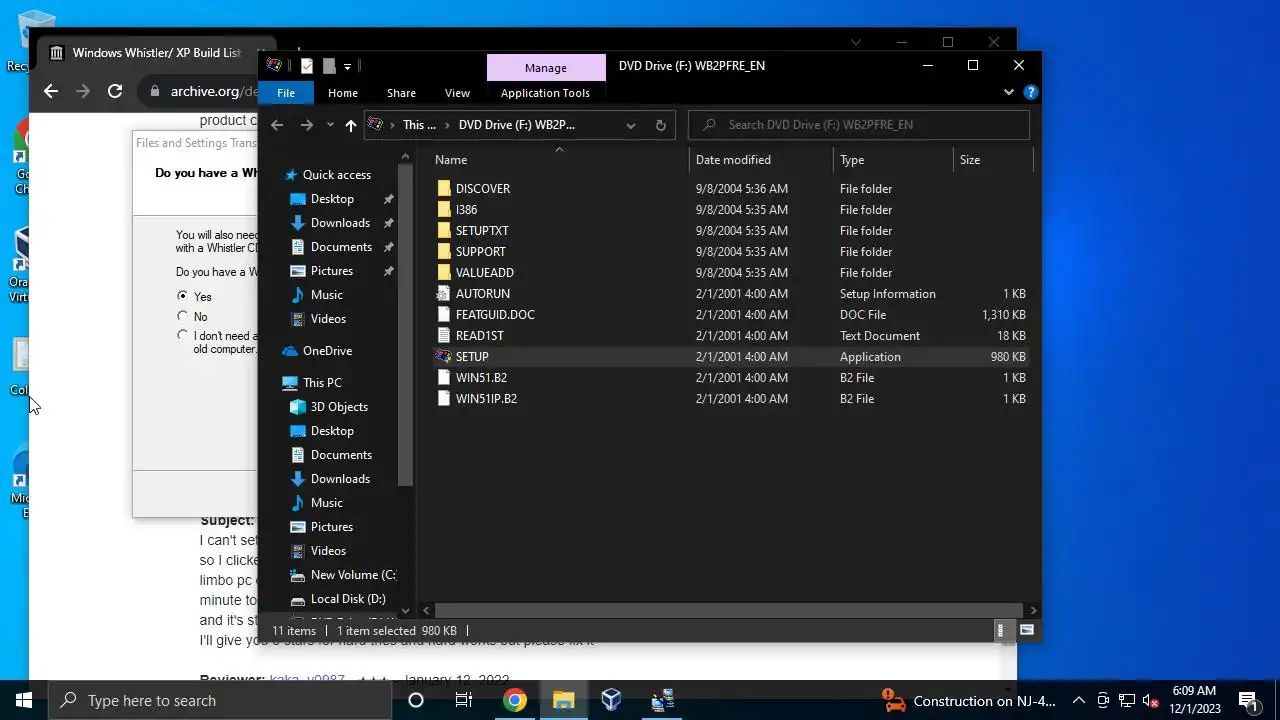Click the volume muted tray icon

(x=1151, y=700)
